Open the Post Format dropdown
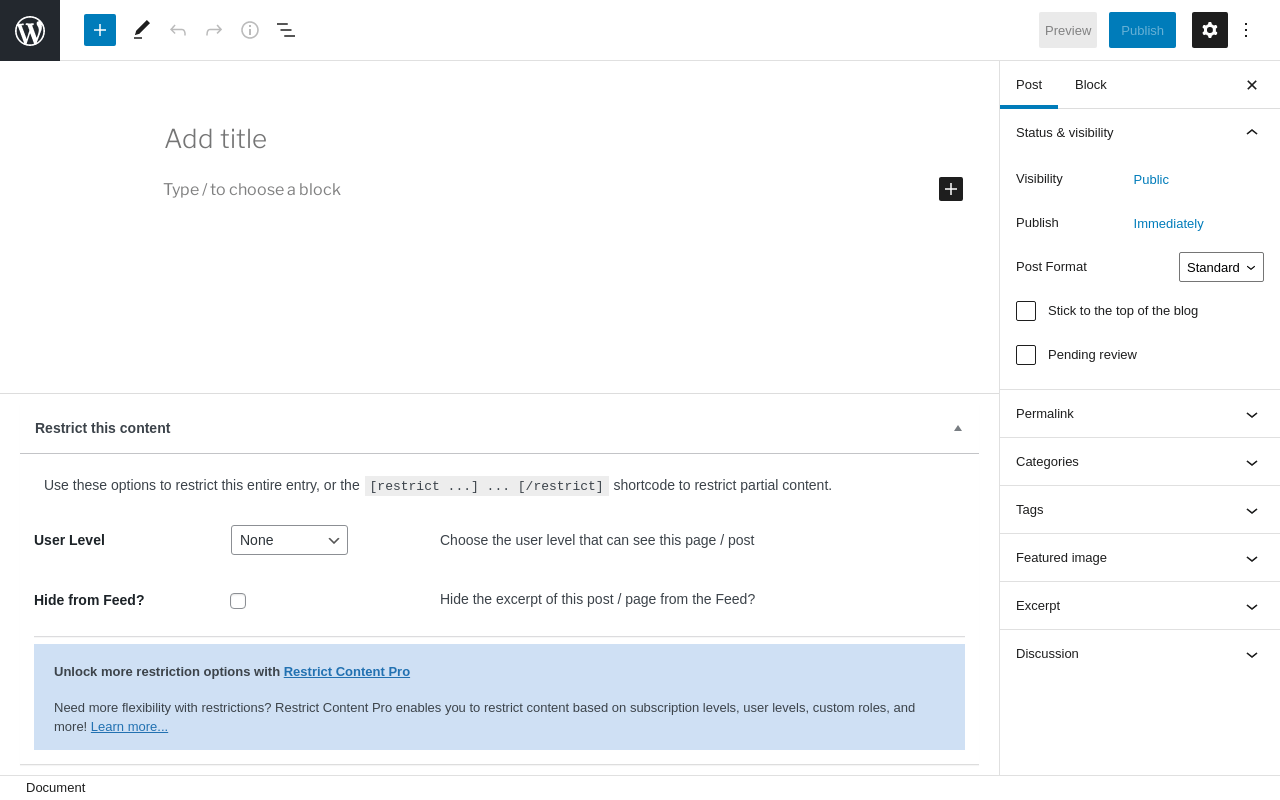 click(1221, 267)
